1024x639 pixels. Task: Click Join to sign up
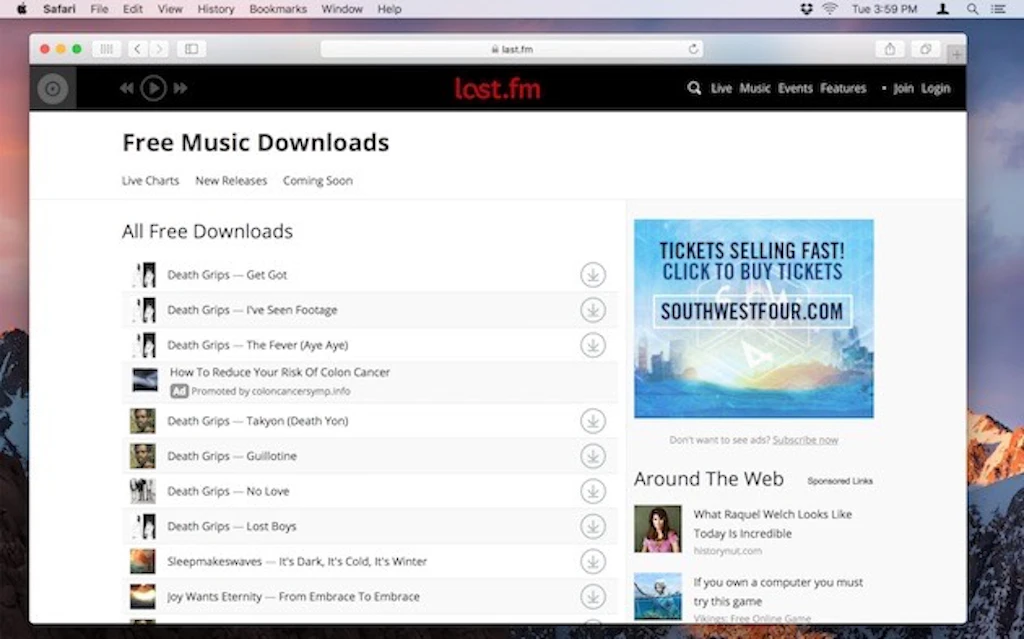click(904, 88)
